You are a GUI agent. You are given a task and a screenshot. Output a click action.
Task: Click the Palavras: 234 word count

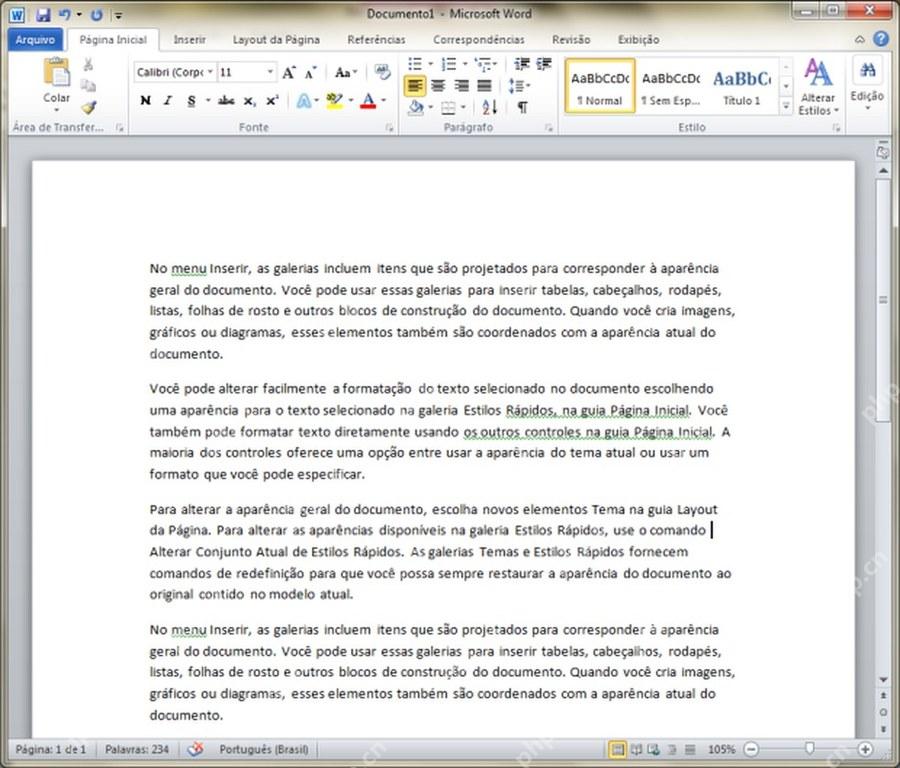click(137, 749)
